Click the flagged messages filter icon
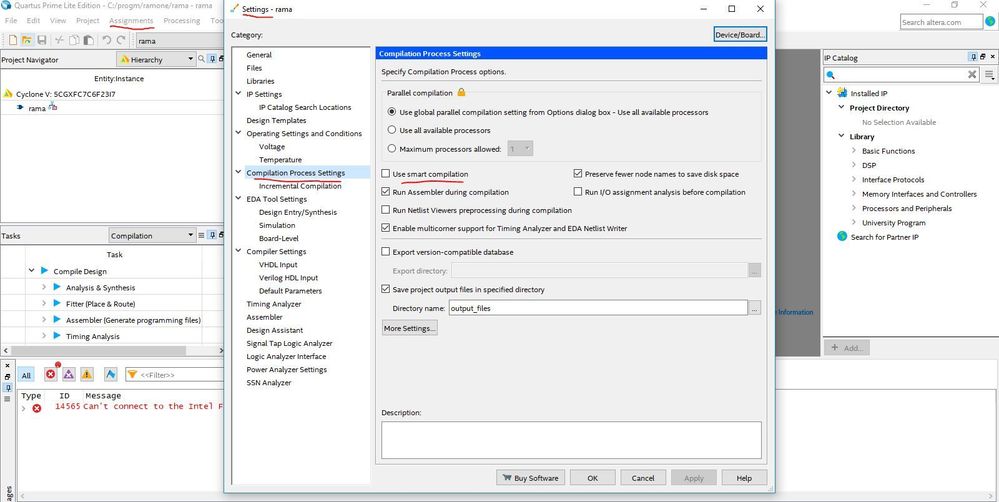This screenshot has width=999, height=502. point(111,375)
